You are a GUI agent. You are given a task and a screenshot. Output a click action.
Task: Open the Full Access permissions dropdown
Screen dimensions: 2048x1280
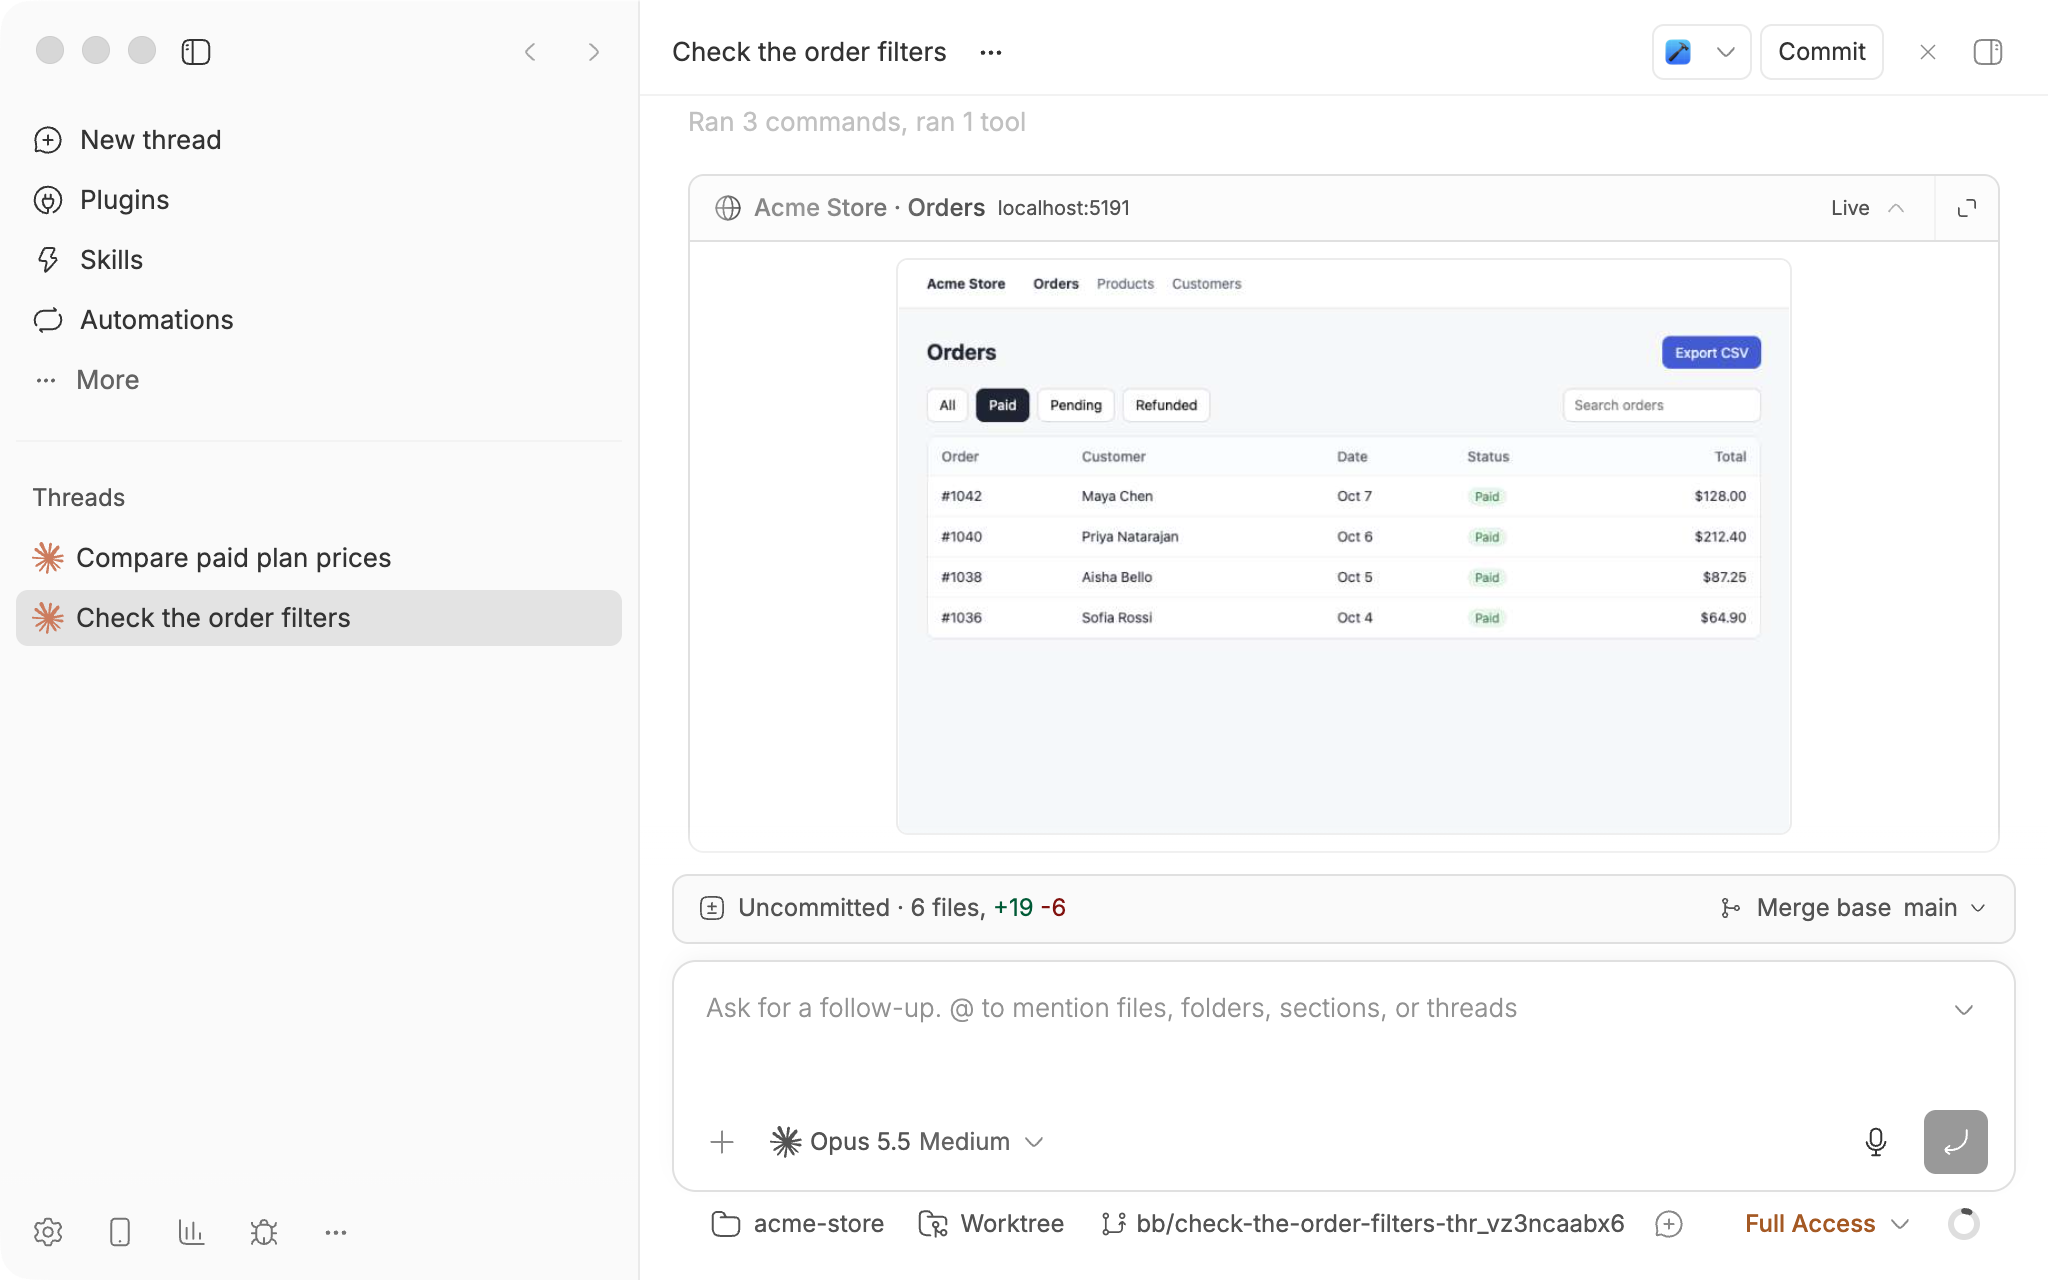click(1827, 1224)
